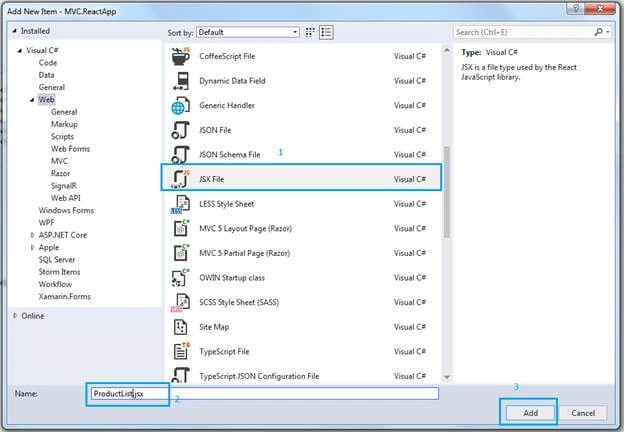The image size is (624, 432).
Task: Select the SignalR category
Action: [x=64, y=186]
